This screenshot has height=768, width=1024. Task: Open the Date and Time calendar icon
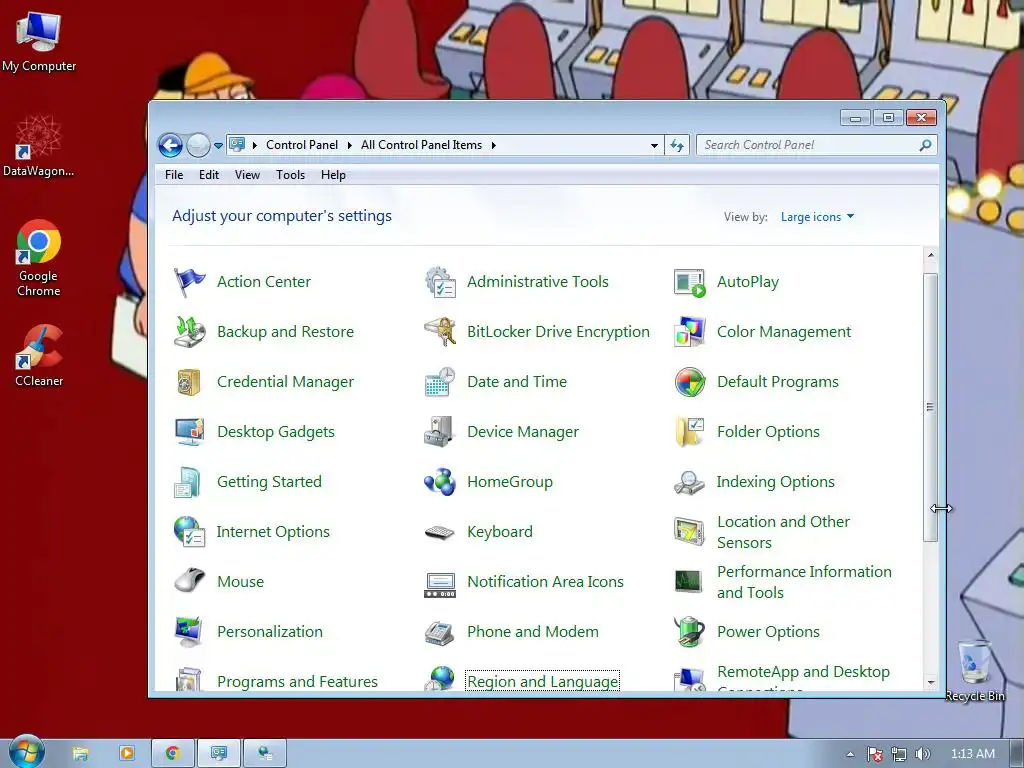tap(440, 382)
